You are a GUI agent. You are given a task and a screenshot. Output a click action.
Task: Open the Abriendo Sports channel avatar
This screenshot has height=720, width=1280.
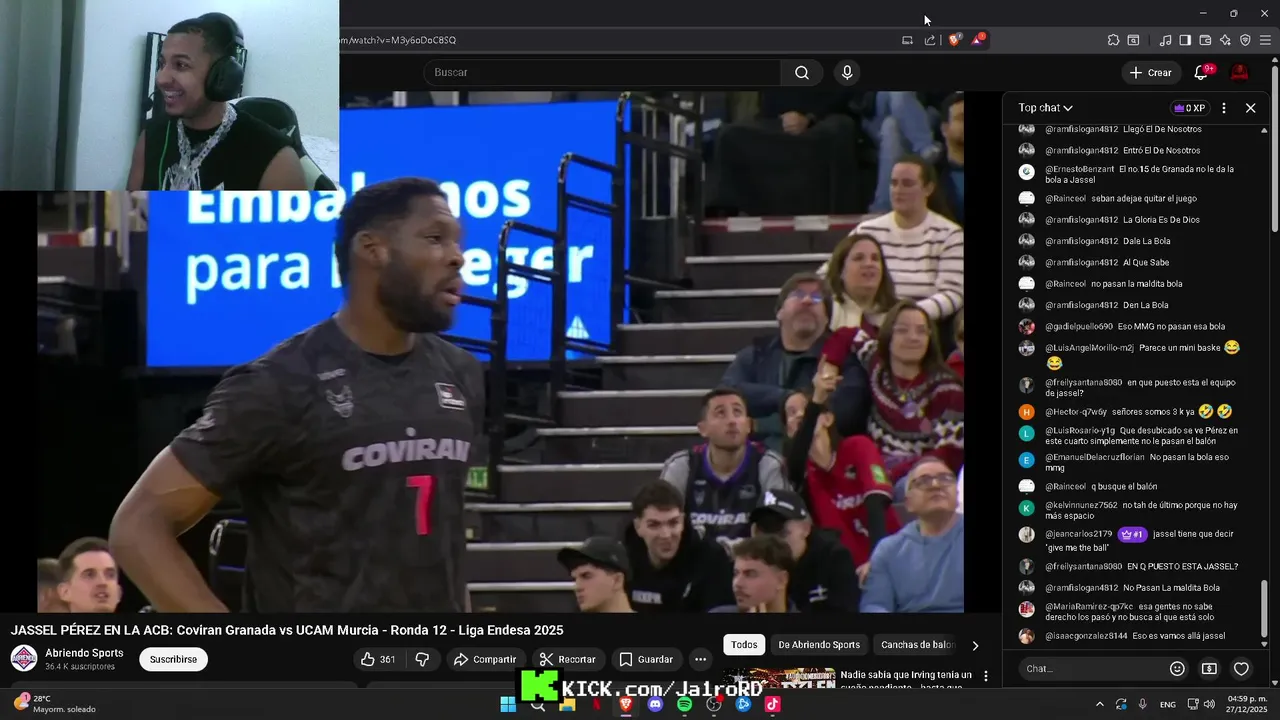[24, 658]
